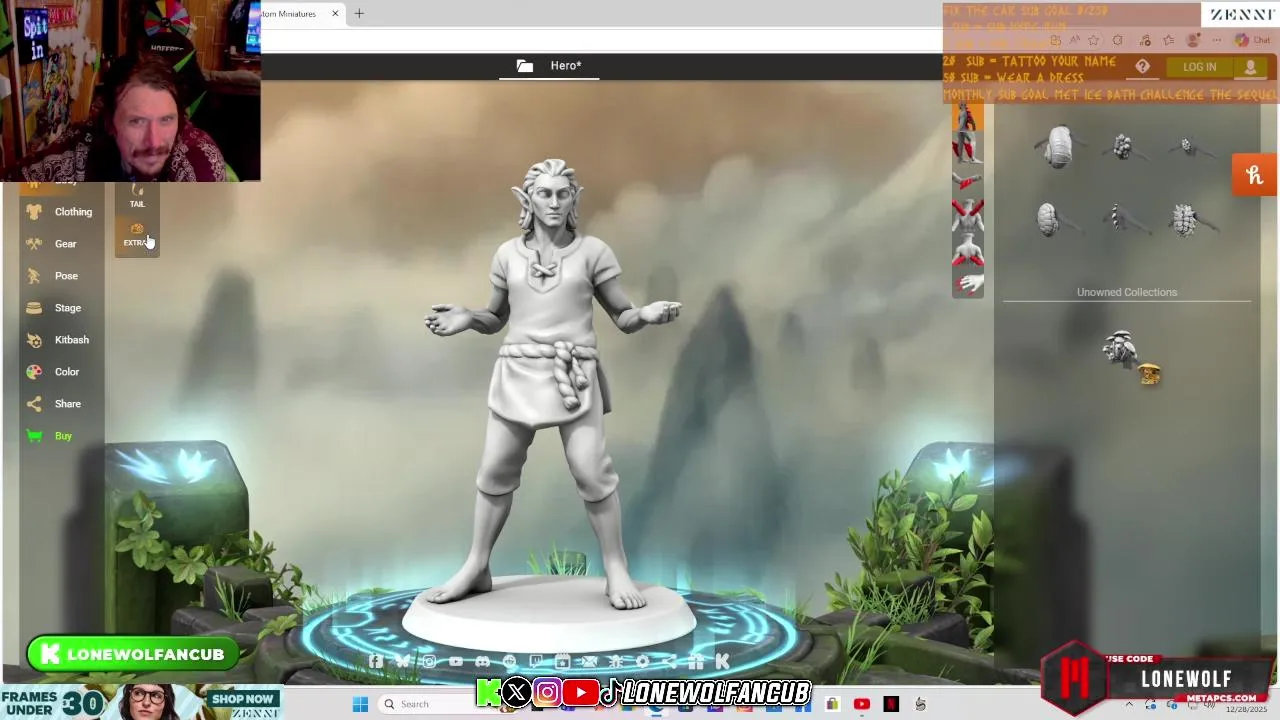1280x720 pixels.
Task: Close the Custom Miniatures browser tab
Action: pyautogui.click(x=335, y=14)
